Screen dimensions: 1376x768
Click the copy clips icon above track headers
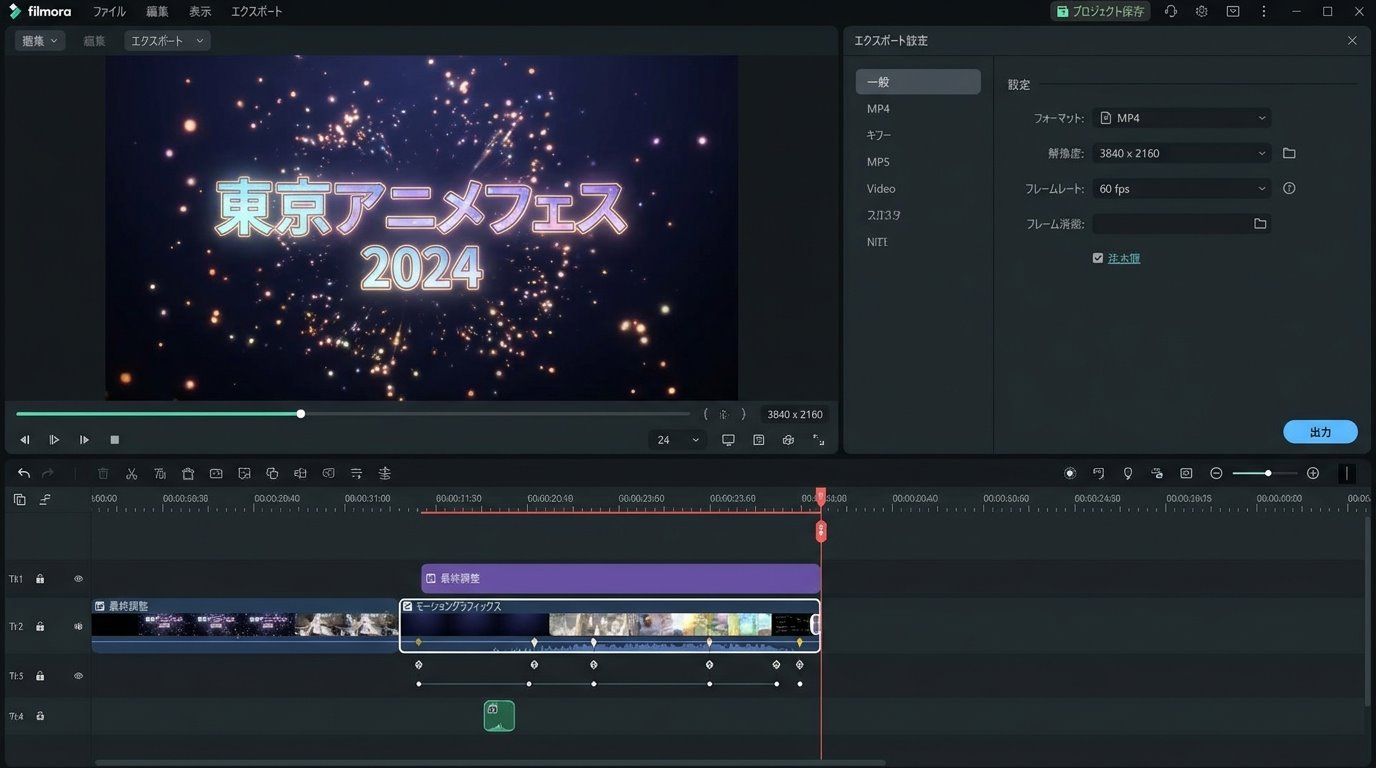pyautogui.click(x=19, y=499)
